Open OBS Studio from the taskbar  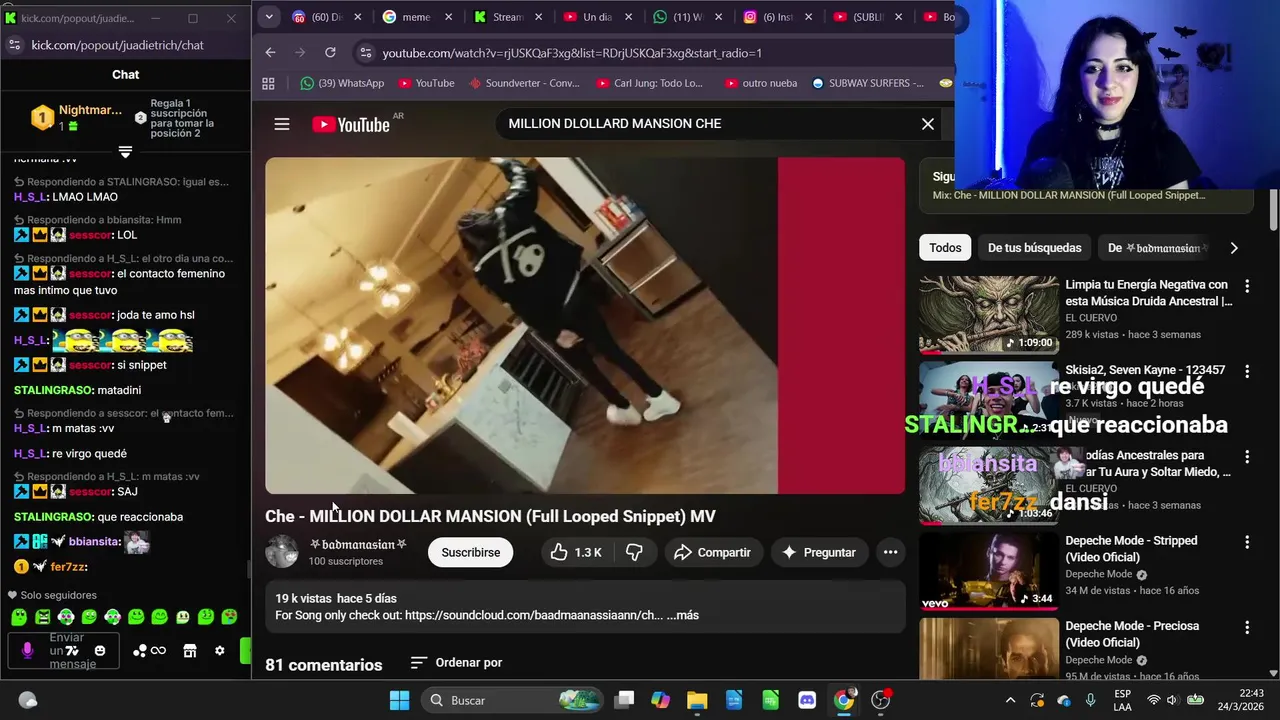[881, 700]
